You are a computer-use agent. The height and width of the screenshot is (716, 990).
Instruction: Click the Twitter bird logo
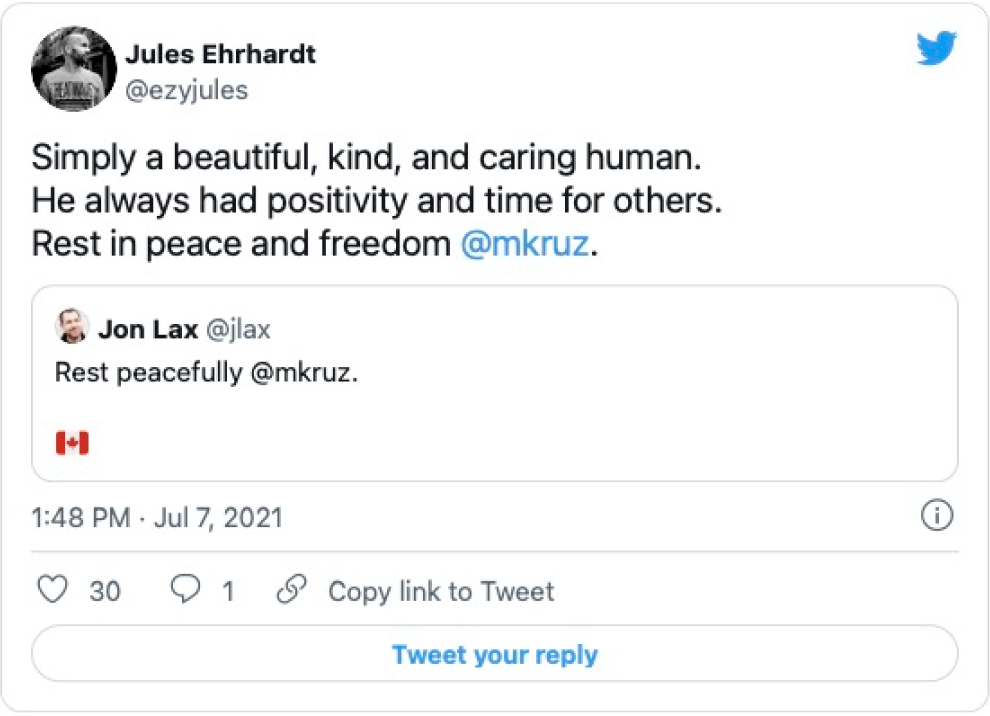tap(936, 49)
